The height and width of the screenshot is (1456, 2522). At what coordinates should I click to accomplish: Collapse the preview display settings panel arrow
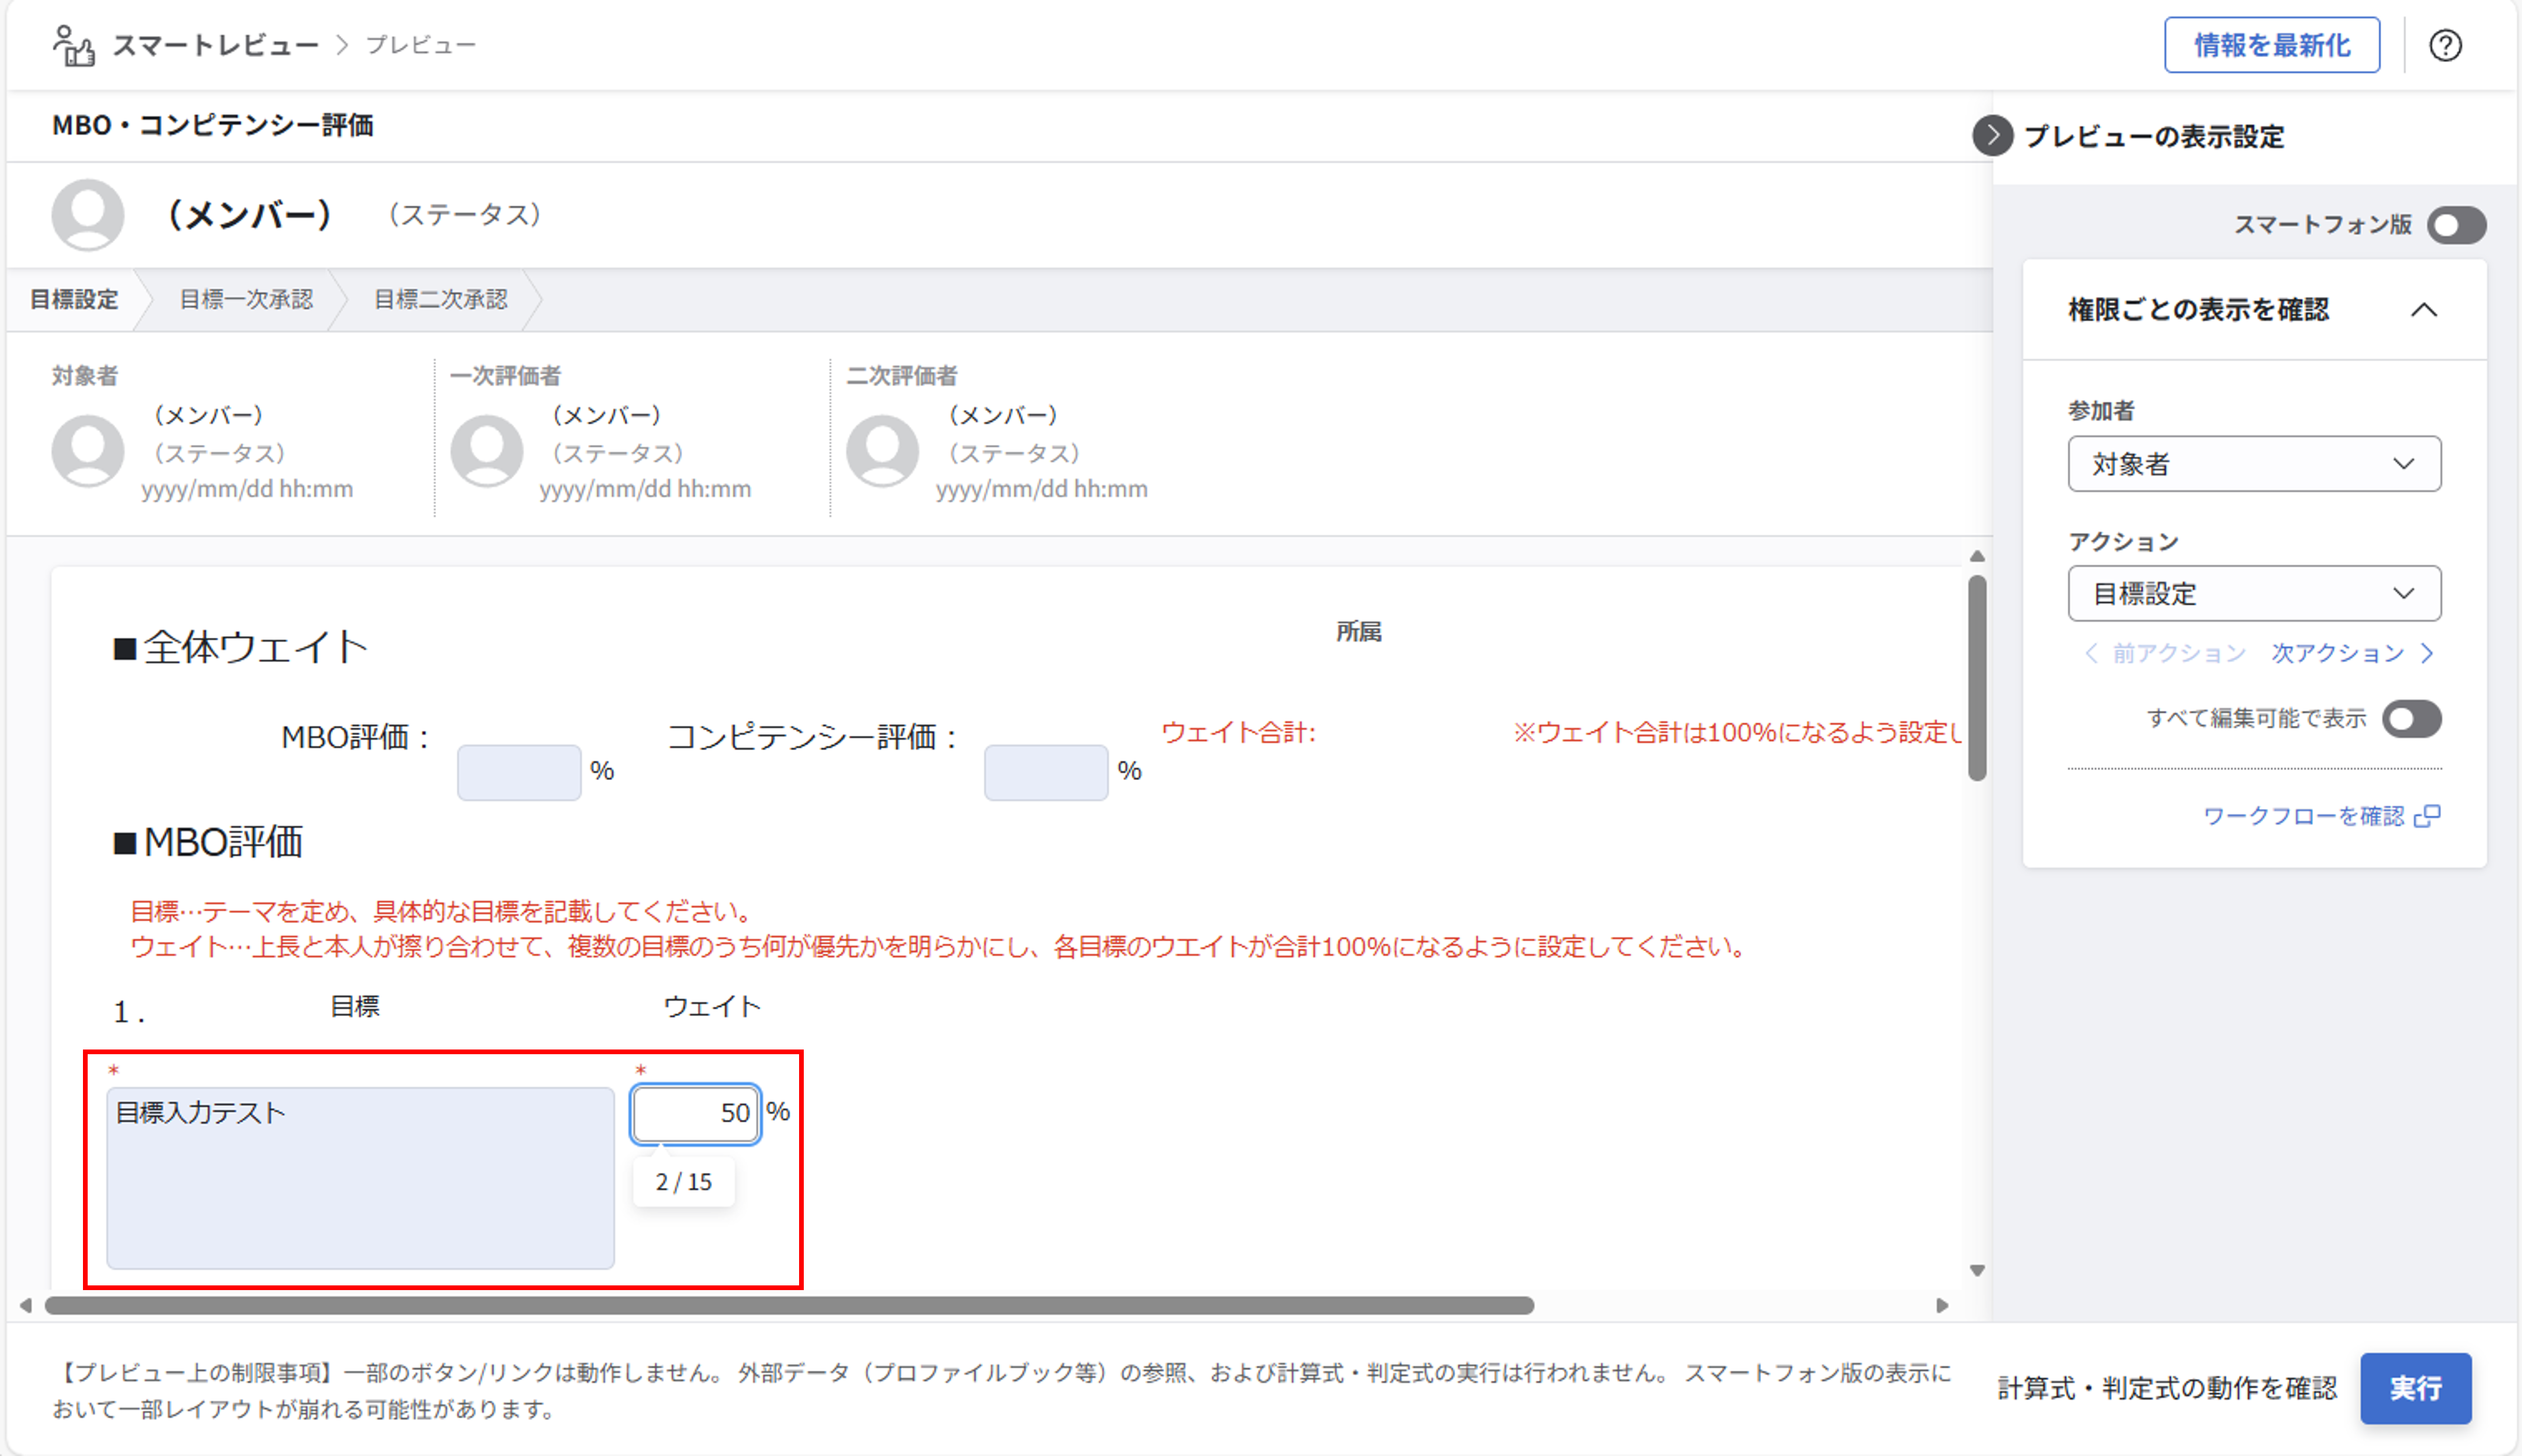coord(1992,135)
